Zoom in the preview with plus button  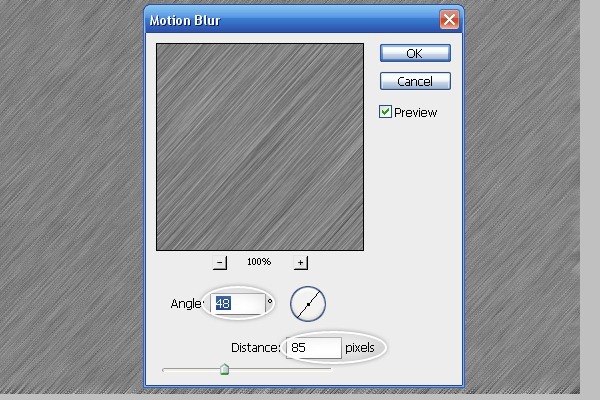[x=301, y=263]
